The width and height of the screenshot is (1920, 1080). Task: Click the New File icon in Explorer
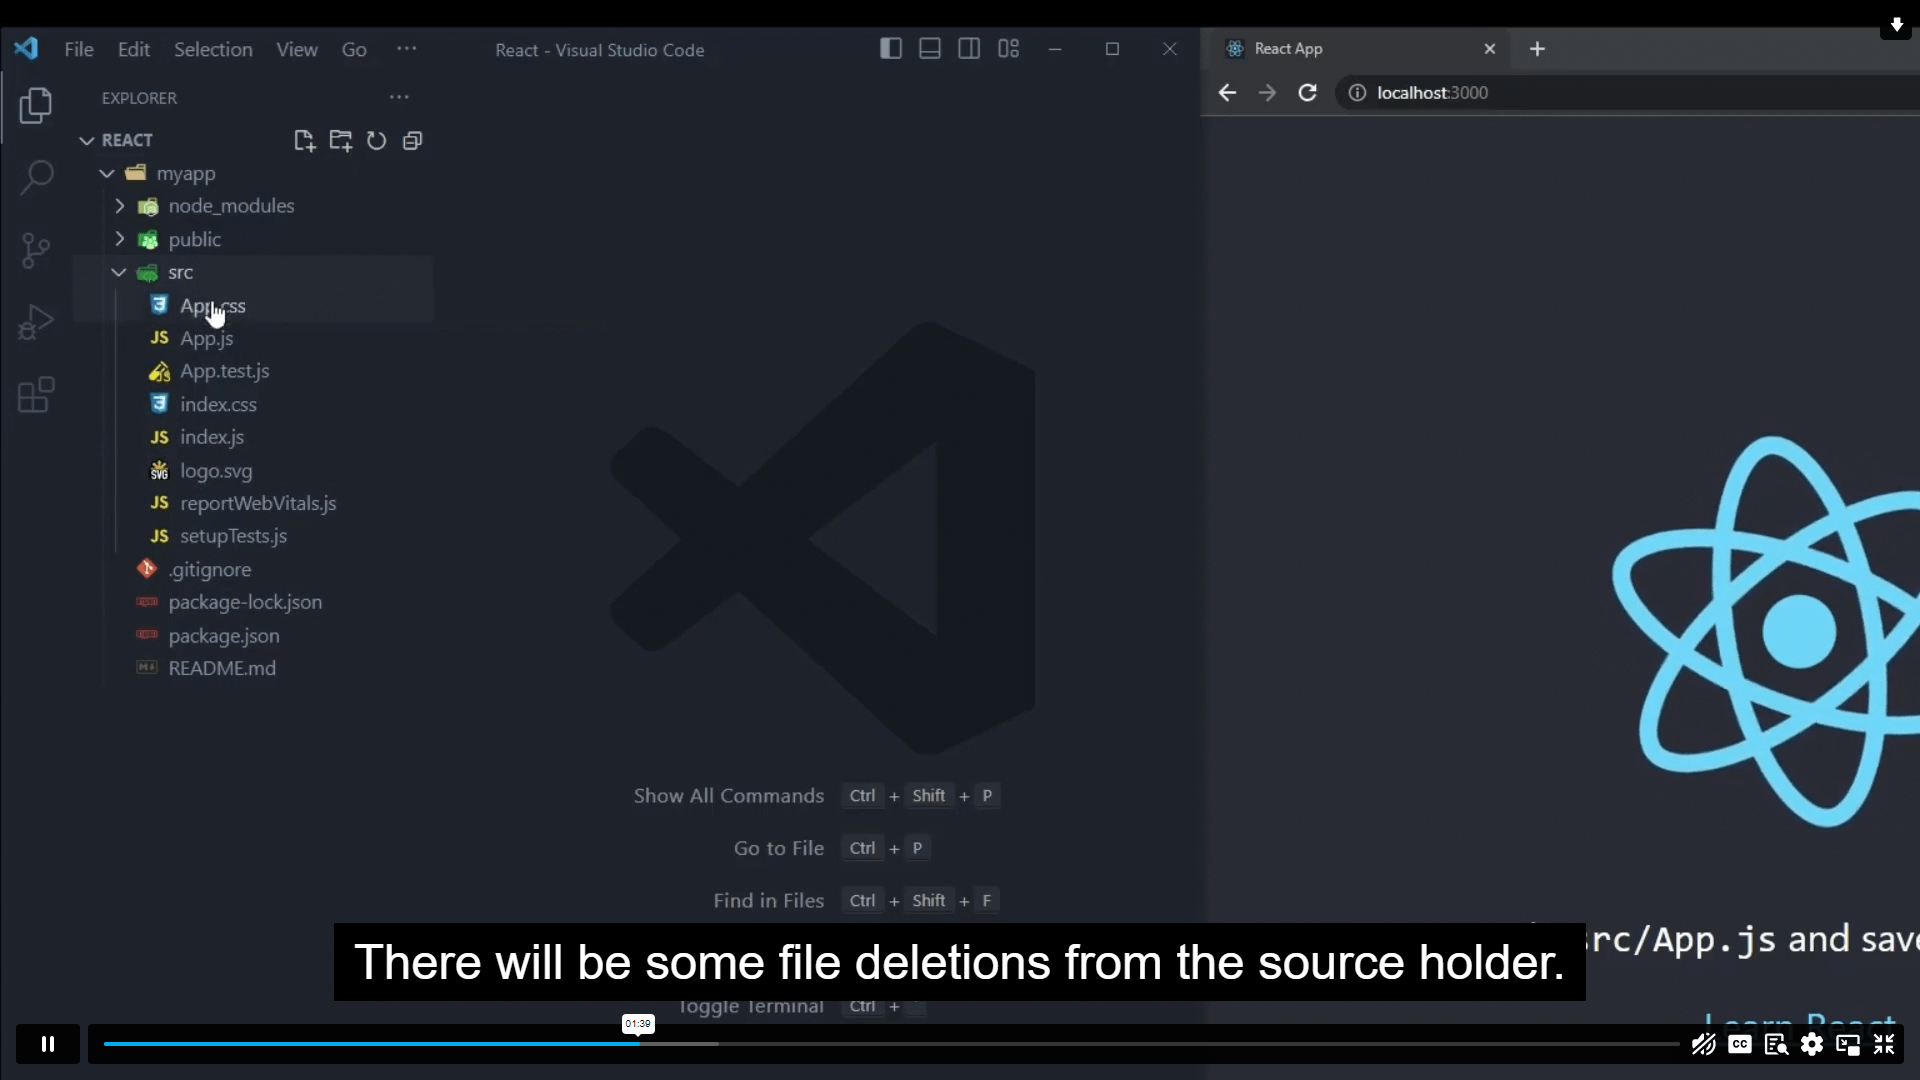pyautogui.click(x=303, y=140)
